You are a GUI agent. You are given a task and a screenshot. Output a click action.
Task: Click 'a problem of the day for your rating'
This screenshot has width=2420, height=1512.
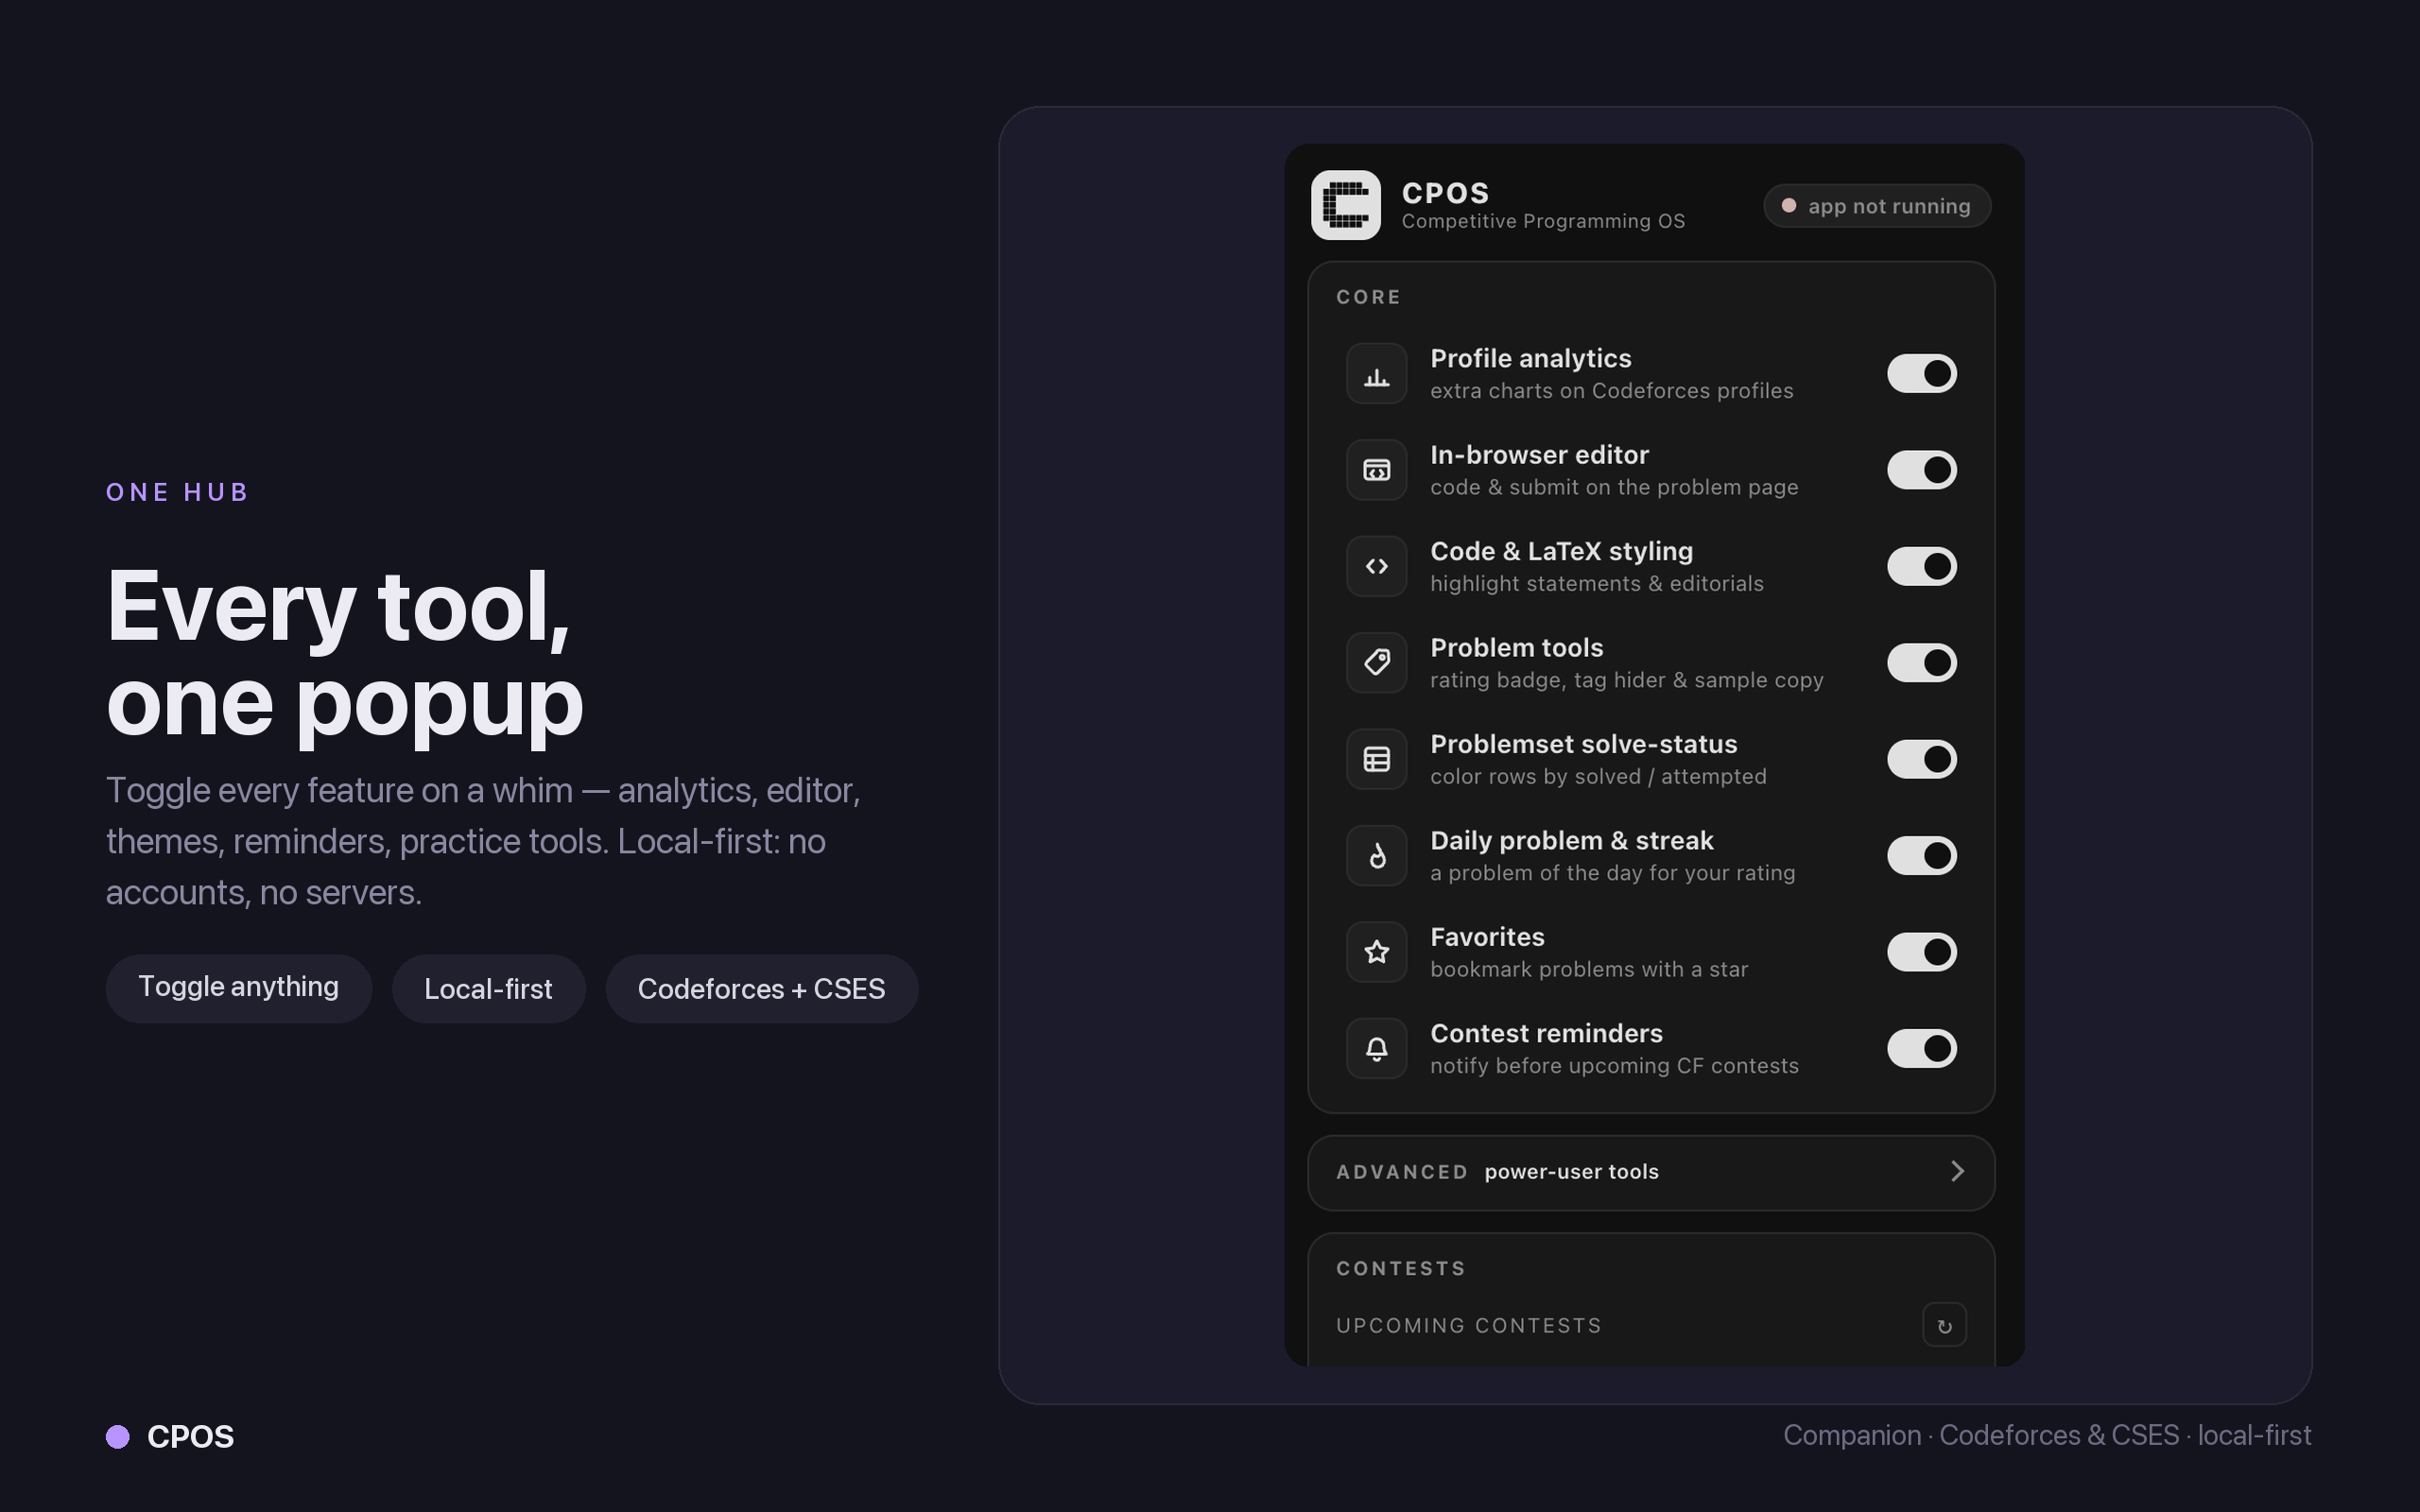(1613, 873)
